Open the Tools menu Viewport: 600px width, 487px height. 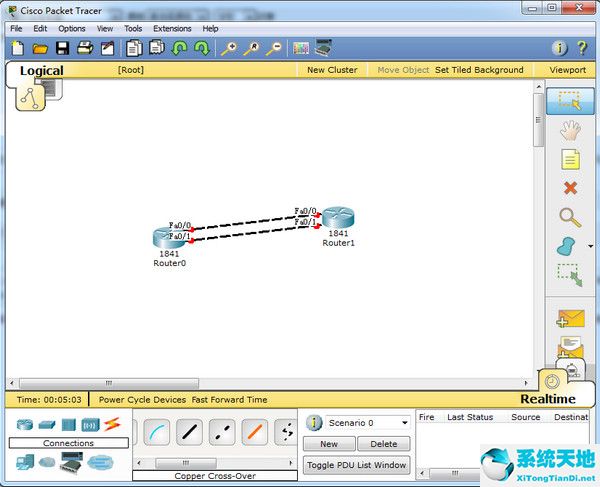pyautogui.click(x=133, y=29)
